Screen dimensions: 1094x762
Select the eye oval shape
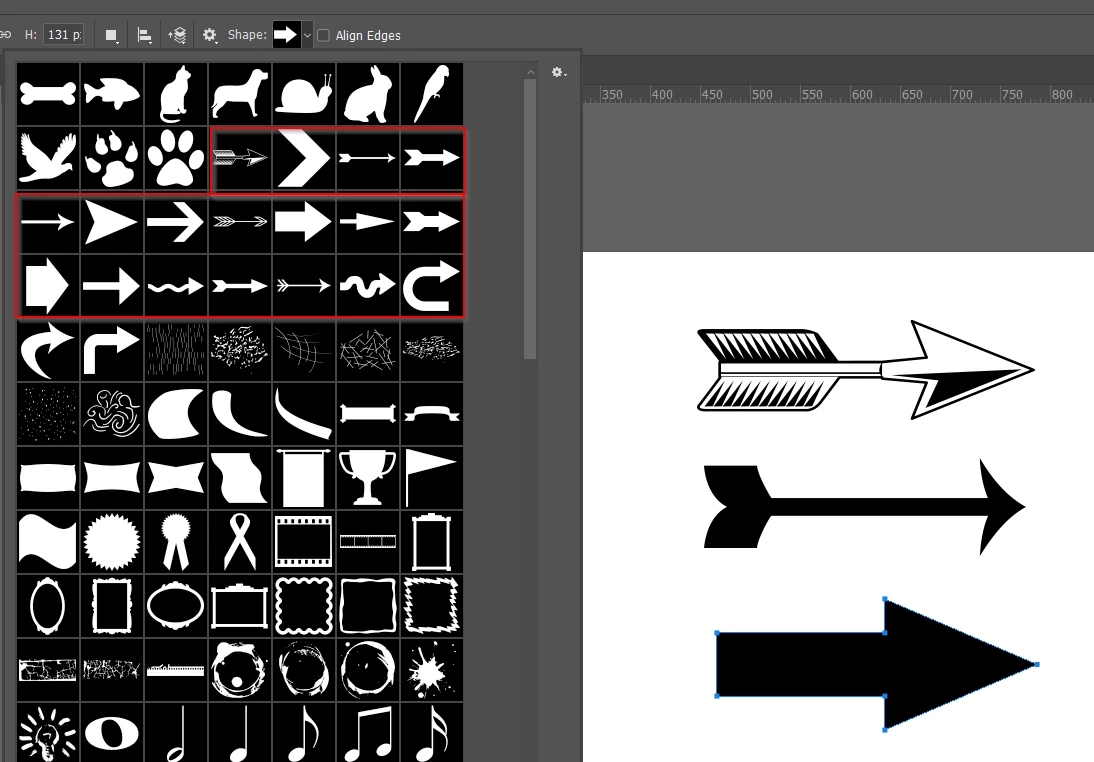click(112, 733)
